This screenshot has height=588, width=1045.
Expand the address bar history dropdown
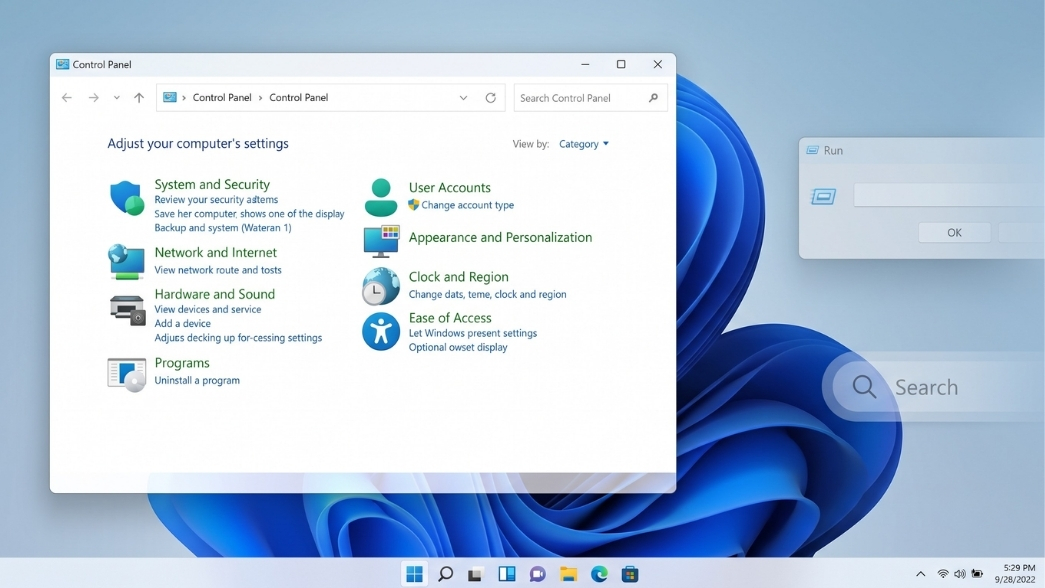pos(463,97)
